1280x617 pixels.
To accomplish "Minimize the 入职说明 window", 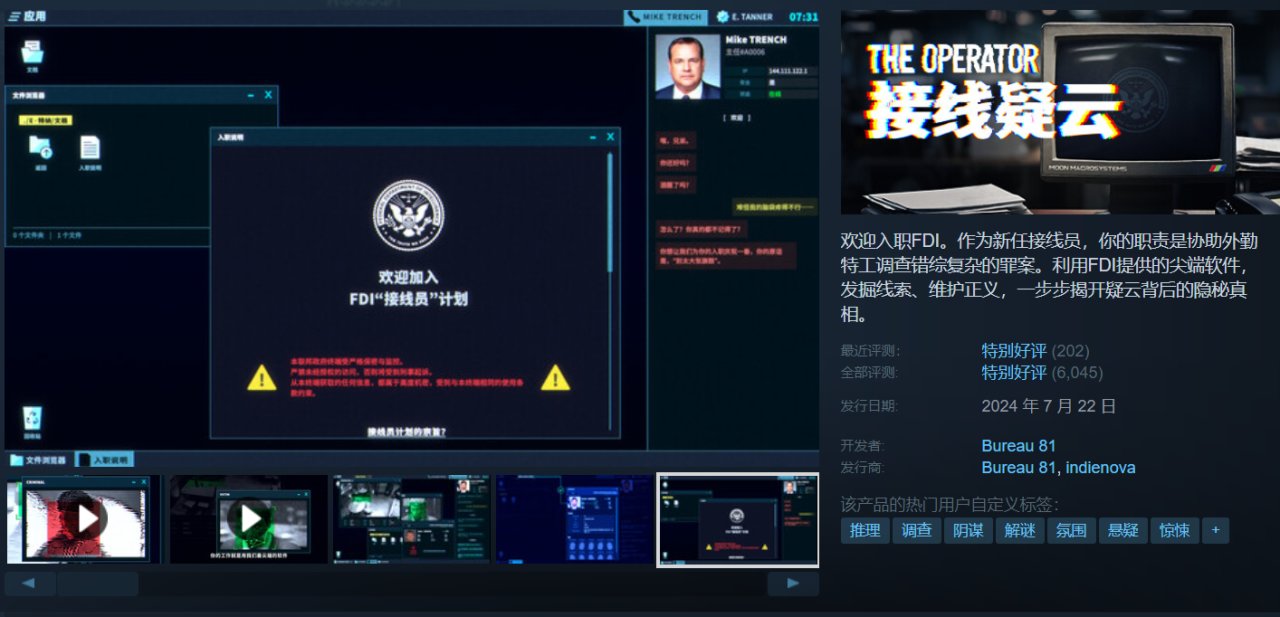I will pos(593,137).
